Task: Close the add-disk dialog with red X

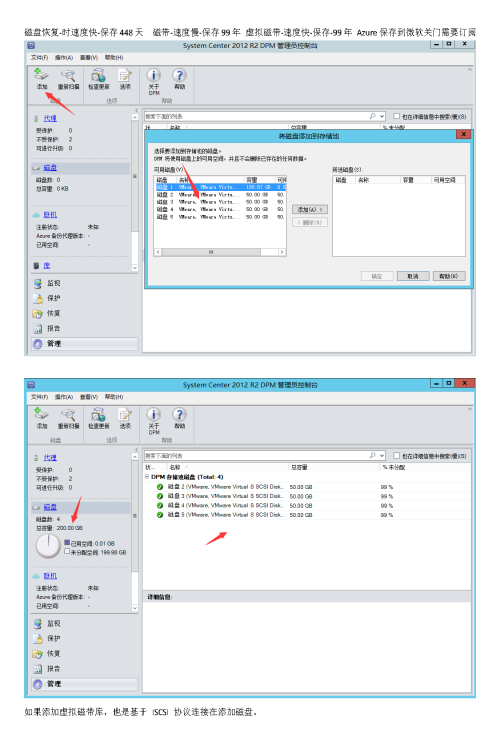Action: 463,135
